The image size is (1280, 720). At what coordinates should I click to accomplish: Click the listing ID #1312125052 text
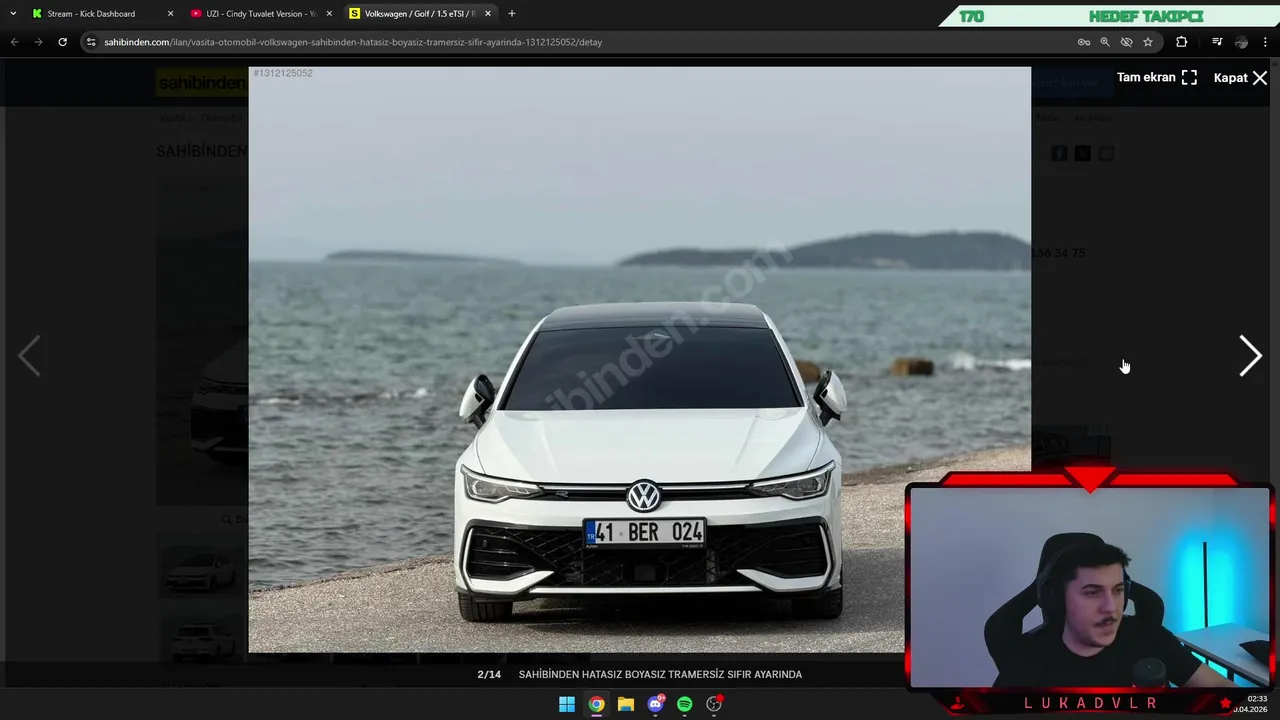(283, 73)
